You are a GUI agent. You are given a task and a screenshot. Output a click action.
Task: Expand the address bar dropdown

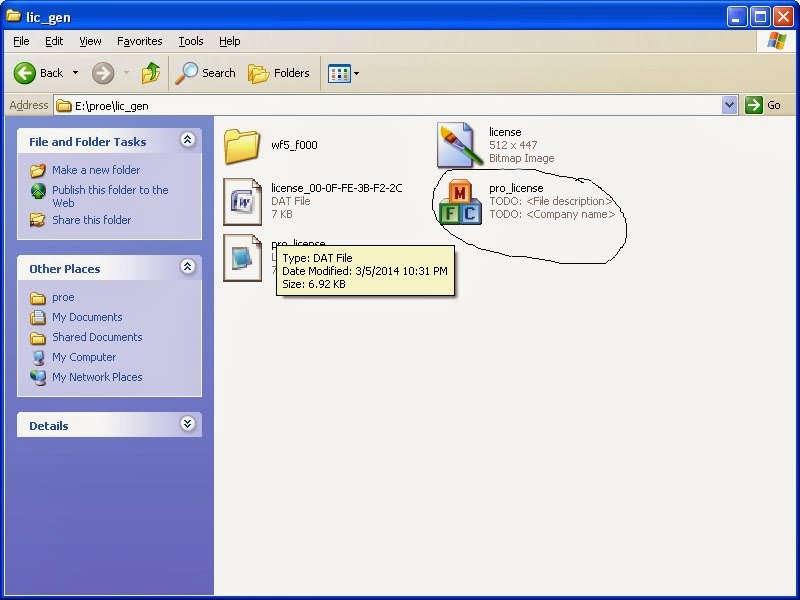click(730, 106)
